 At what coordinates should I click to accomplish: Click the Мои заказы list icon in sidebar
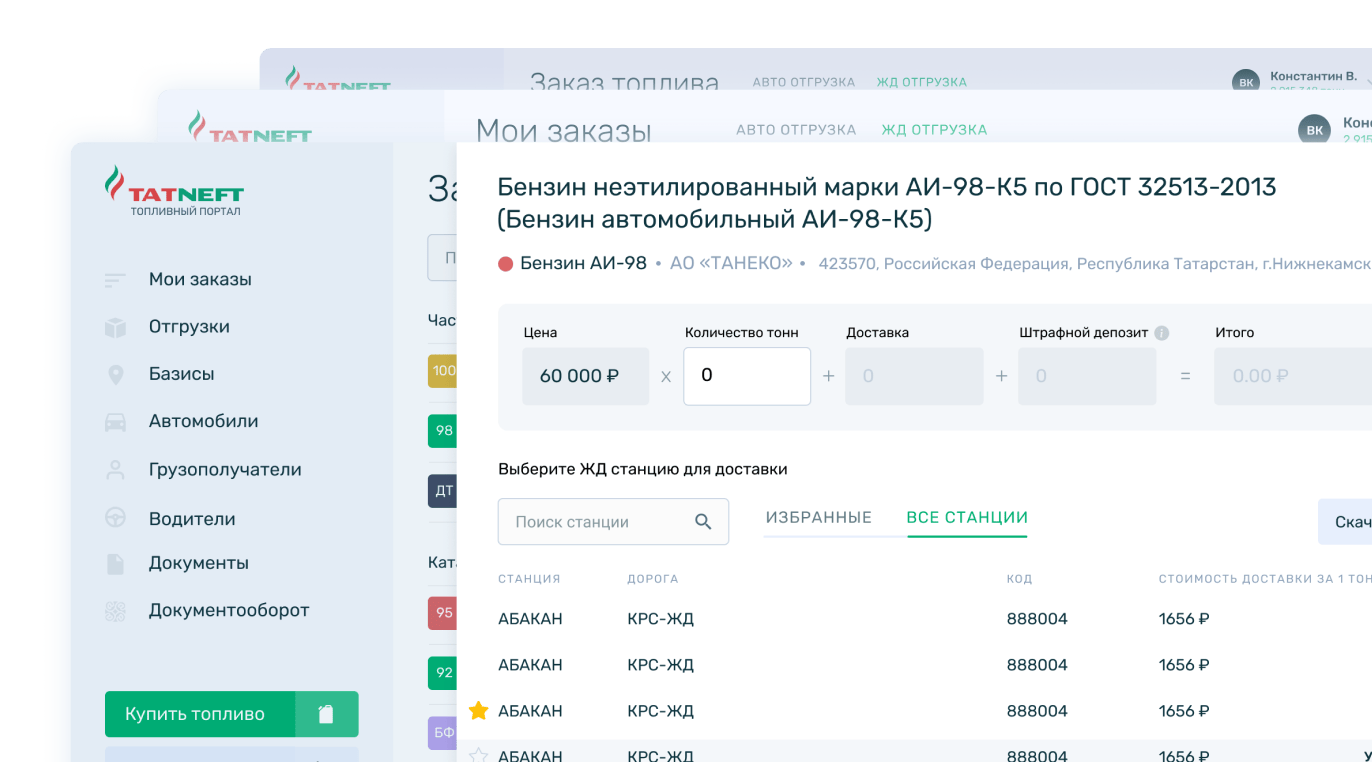(x=115, y=280)
